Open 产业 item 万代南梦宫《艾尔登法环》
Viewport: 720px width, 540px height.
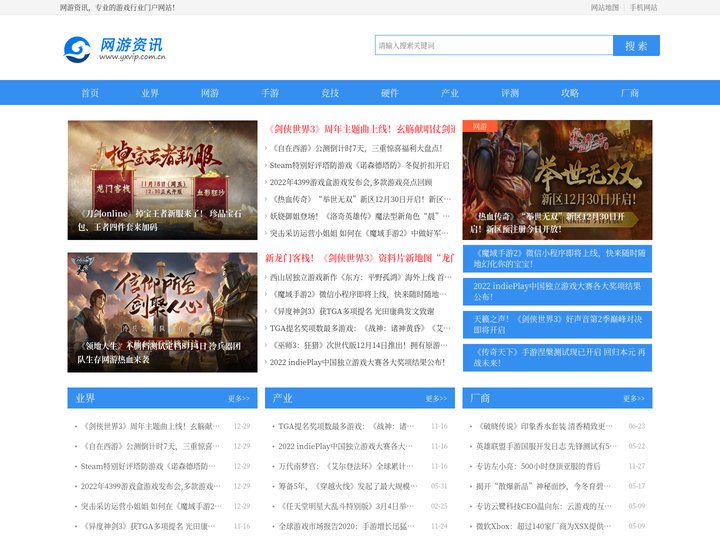[346, 467]
